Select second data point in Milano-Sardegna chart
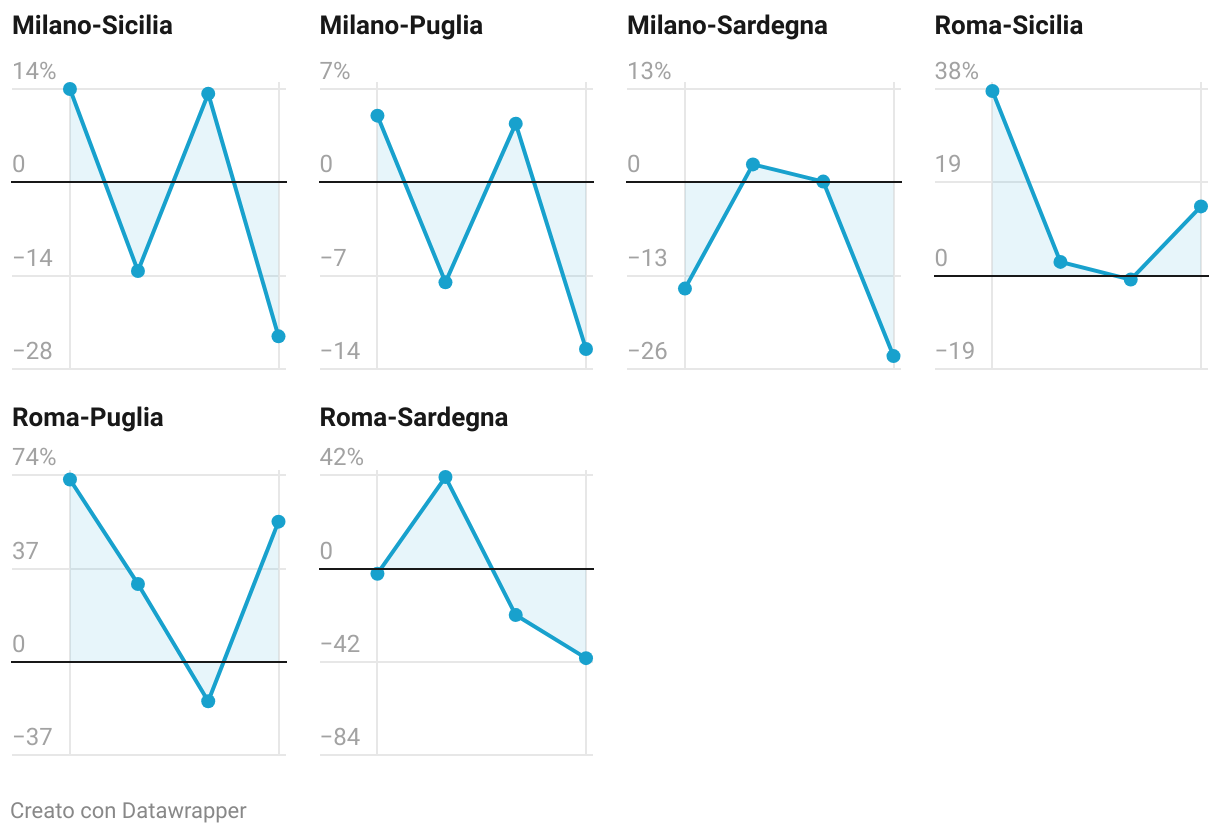This screenshot has width=1220, height=834. [753, 164]
